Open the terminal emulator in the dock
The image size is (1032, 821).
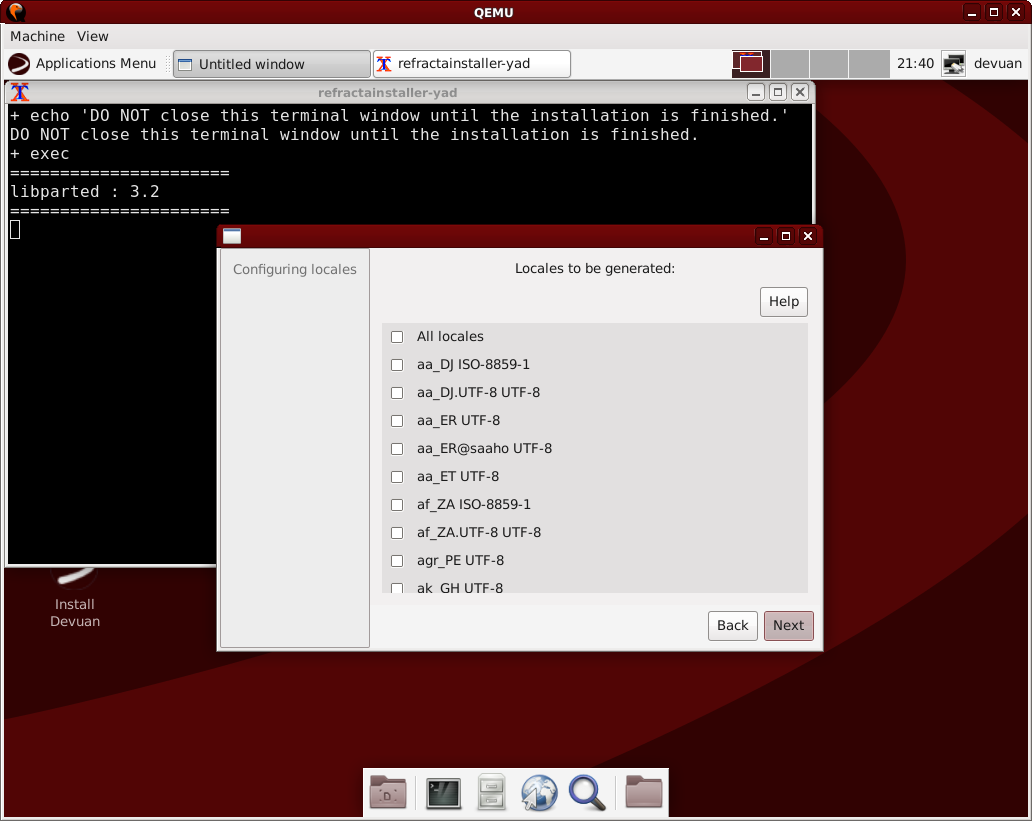point(443,792)
